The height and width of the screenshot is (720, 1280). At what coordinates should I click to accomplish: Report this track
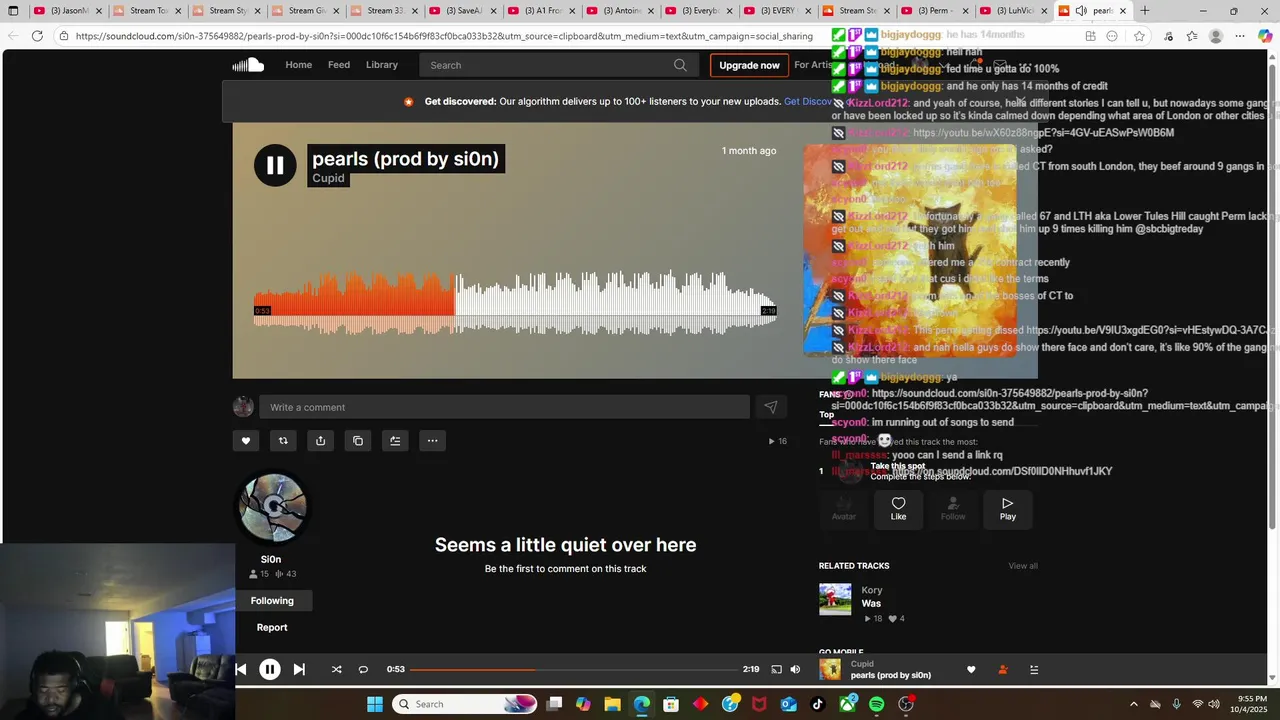tap(272, 628)
